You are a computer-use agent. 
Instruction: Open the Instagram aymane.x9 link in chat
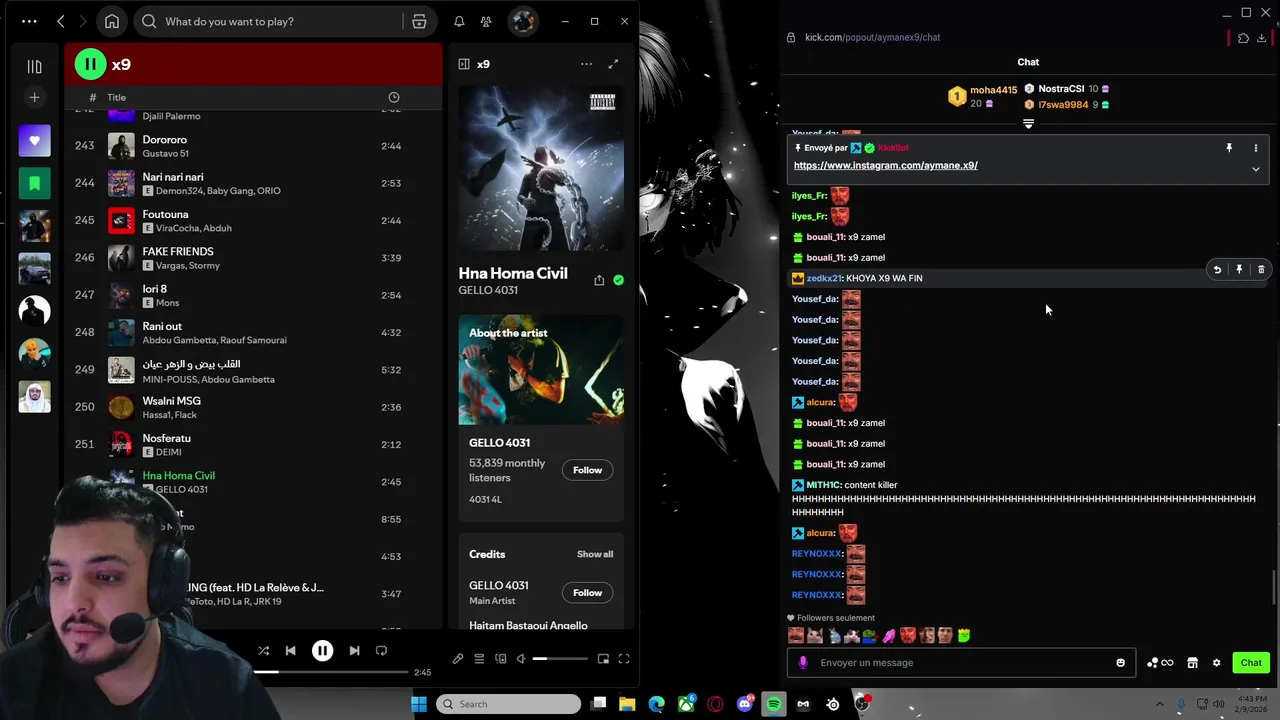[x=885, y=166]
